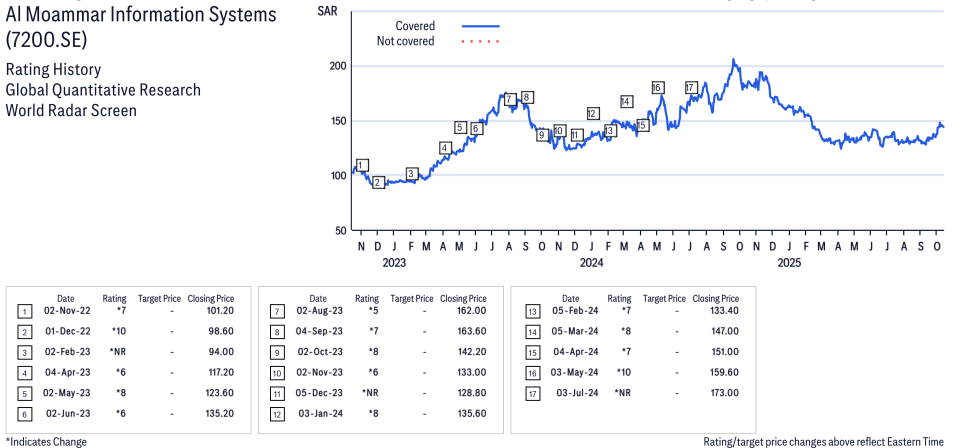Click chart marker 10
Viewport: 955px width, 448px height.
[x=559, y=131]
